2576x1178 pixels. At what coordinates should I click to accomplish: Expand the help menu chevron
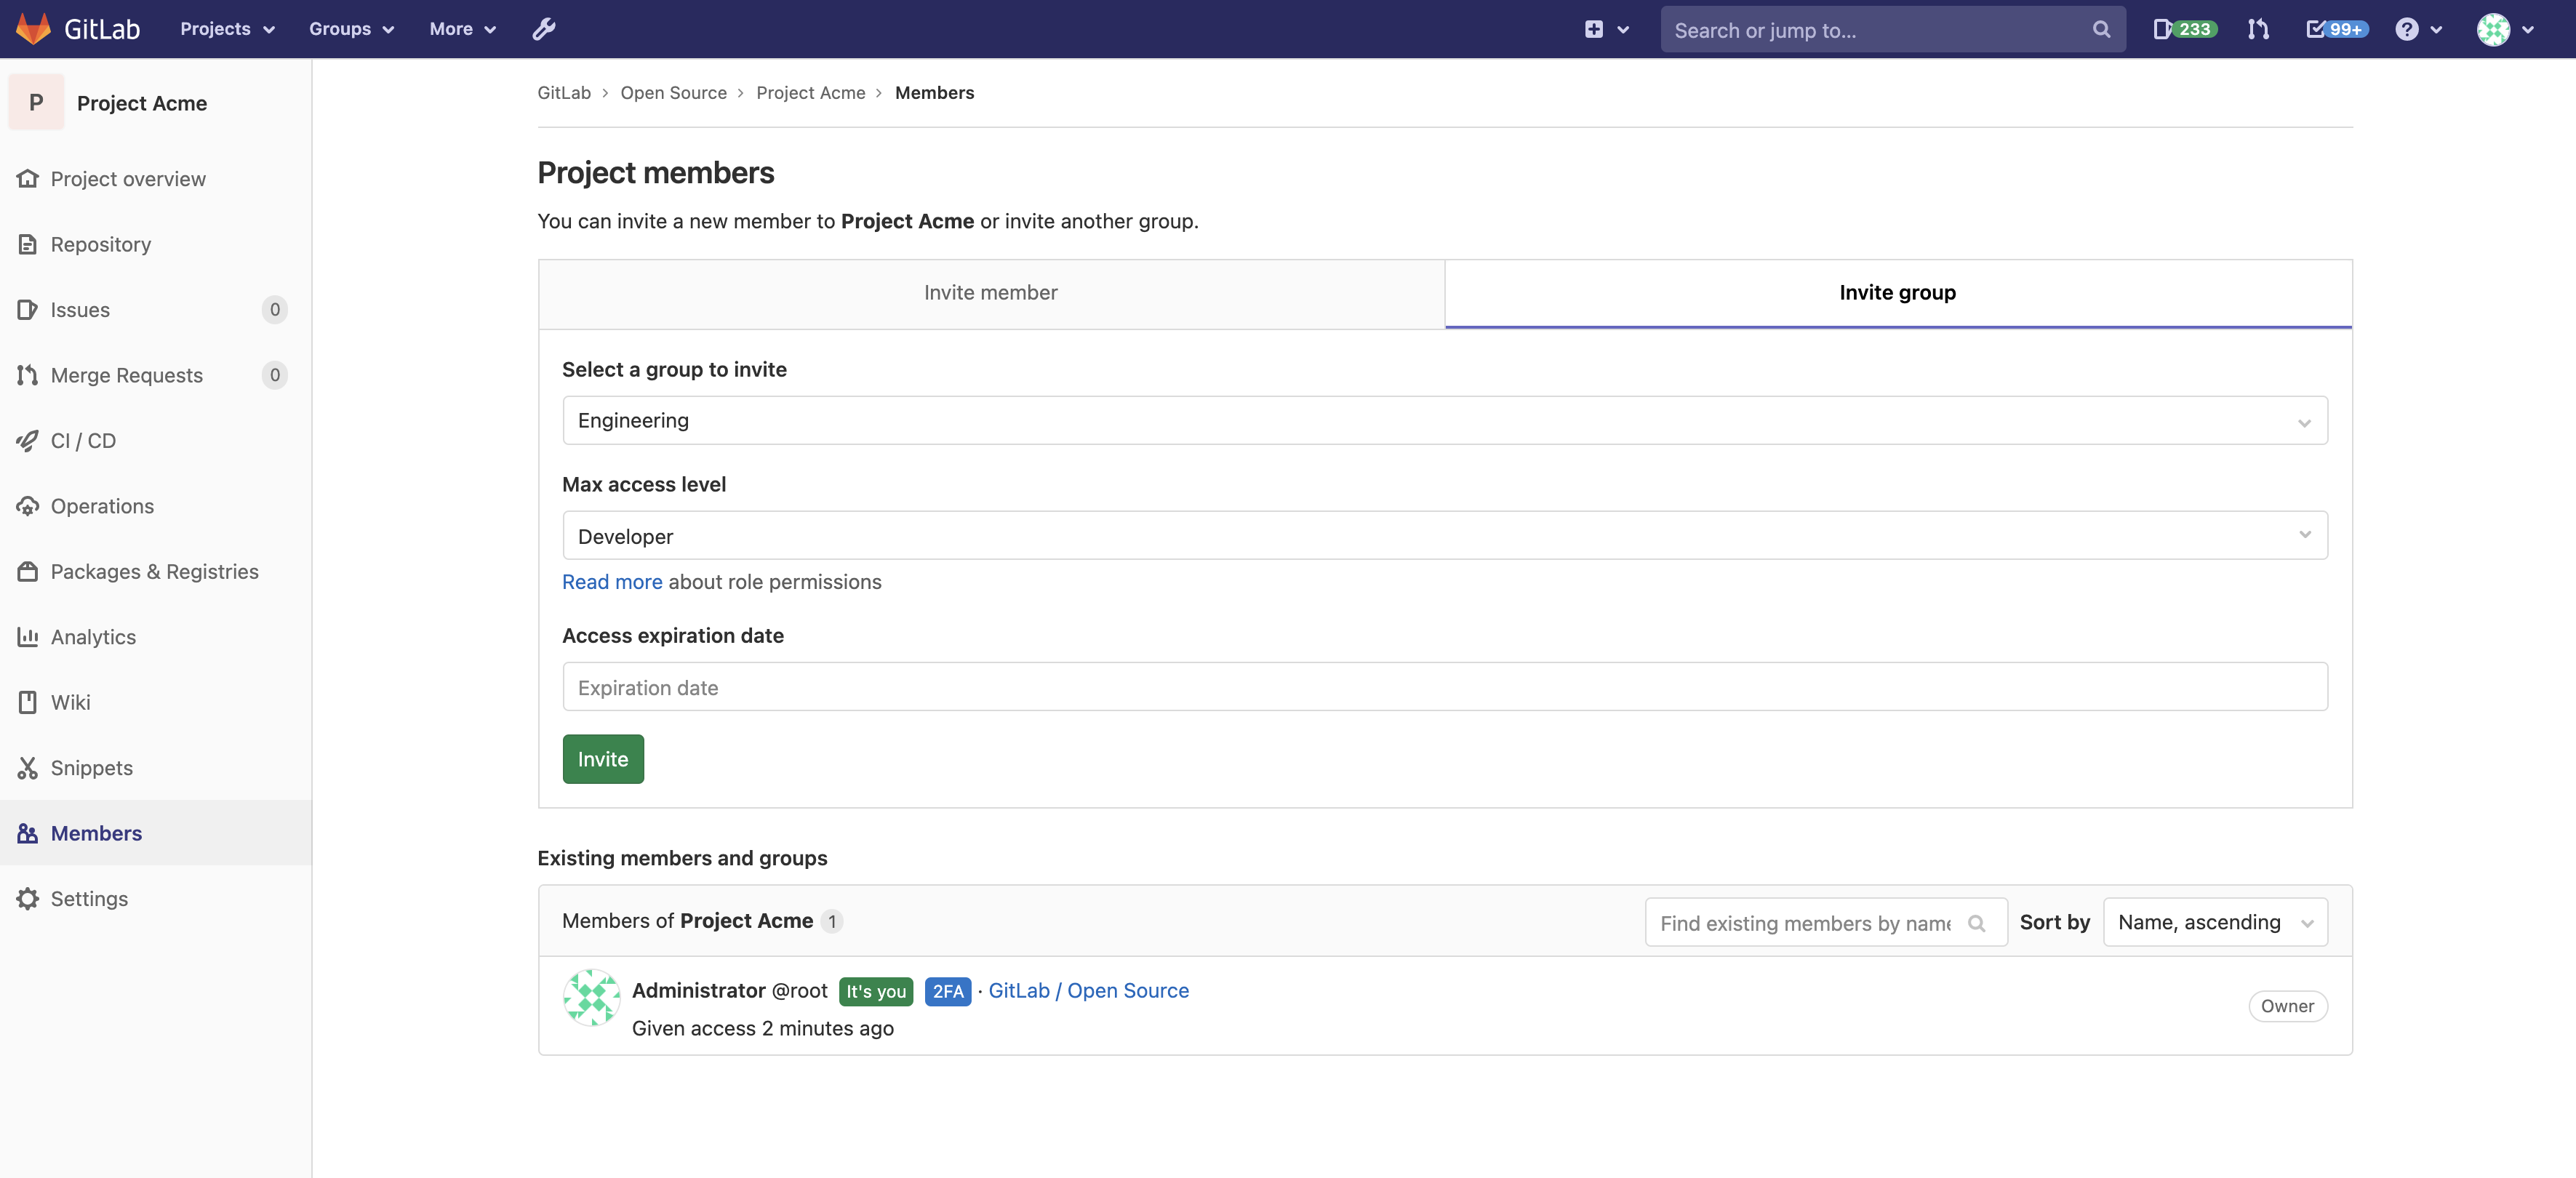[2436, 30]
